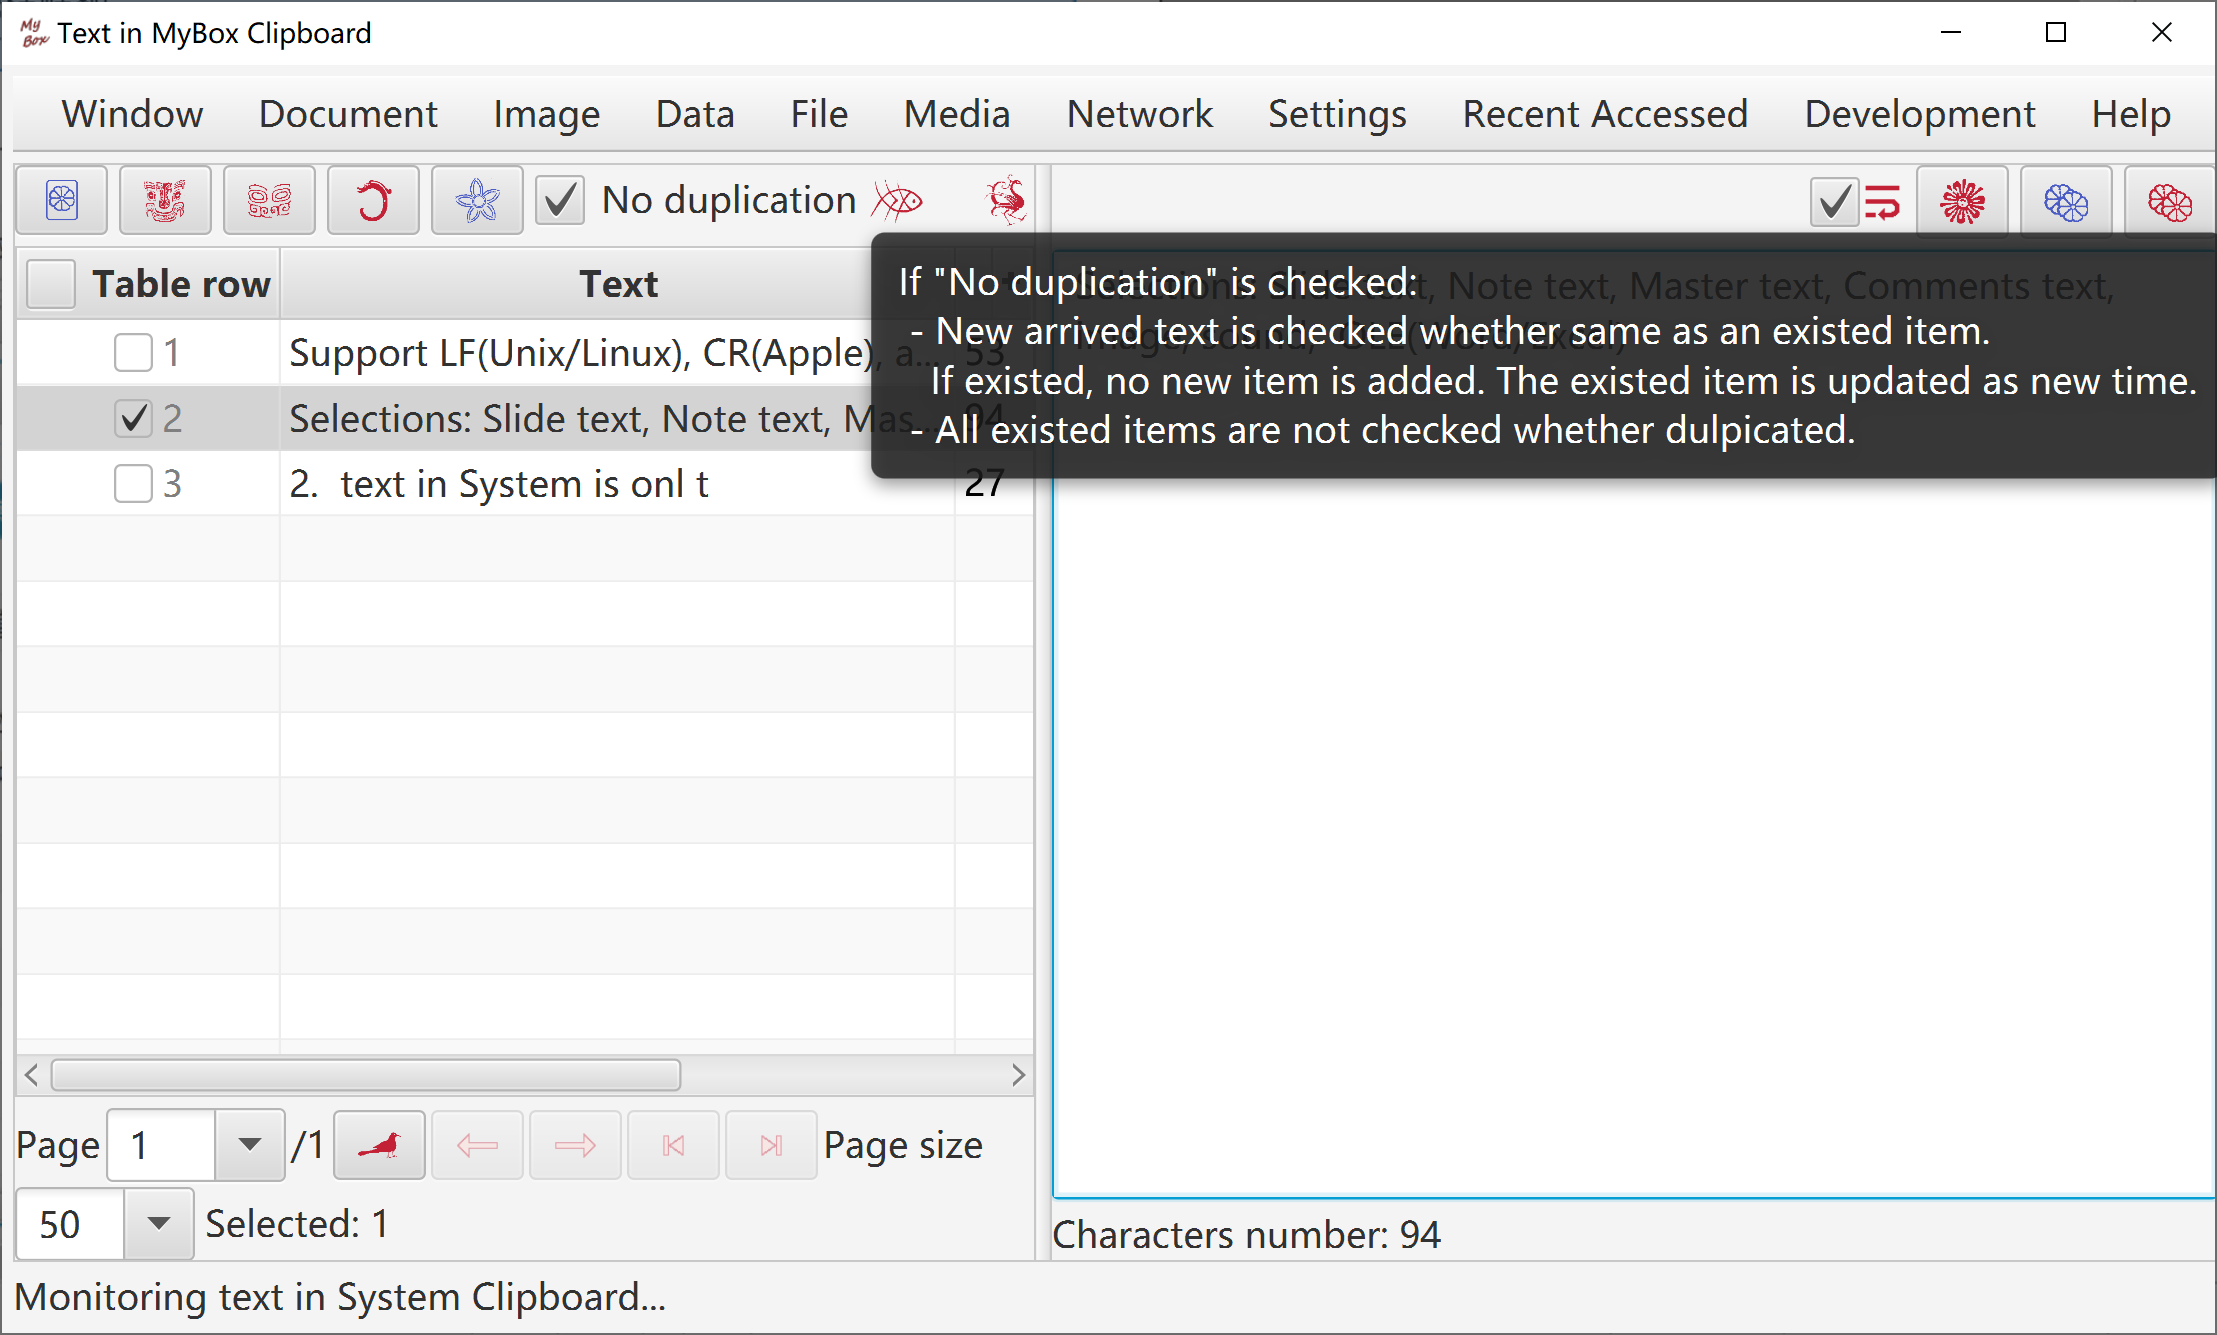Click the red fish tips icon

pos(897,201)
